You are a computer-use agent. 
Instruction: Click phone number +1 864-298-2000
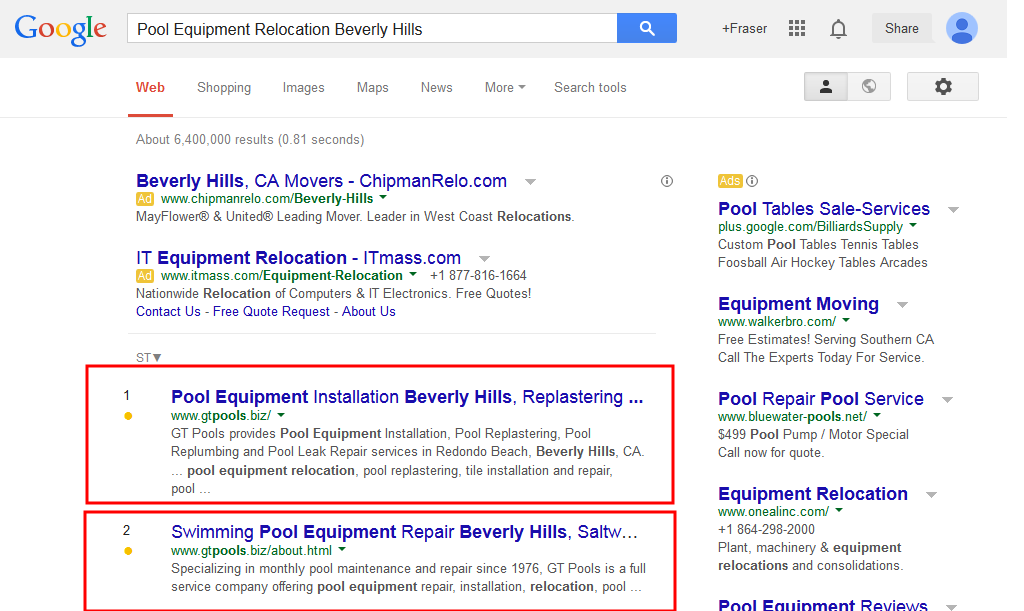tap(767, 529)
